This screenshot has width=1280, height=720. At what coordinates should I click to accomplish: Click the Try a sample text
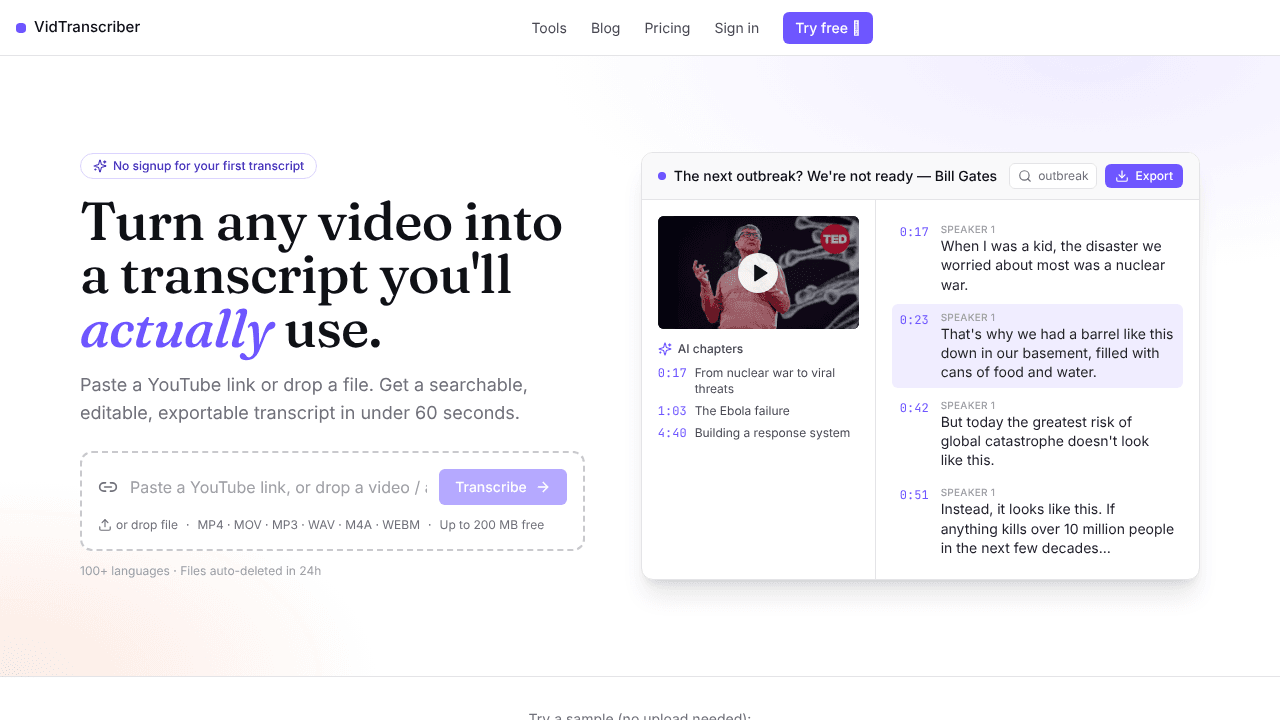pos(640,716)
